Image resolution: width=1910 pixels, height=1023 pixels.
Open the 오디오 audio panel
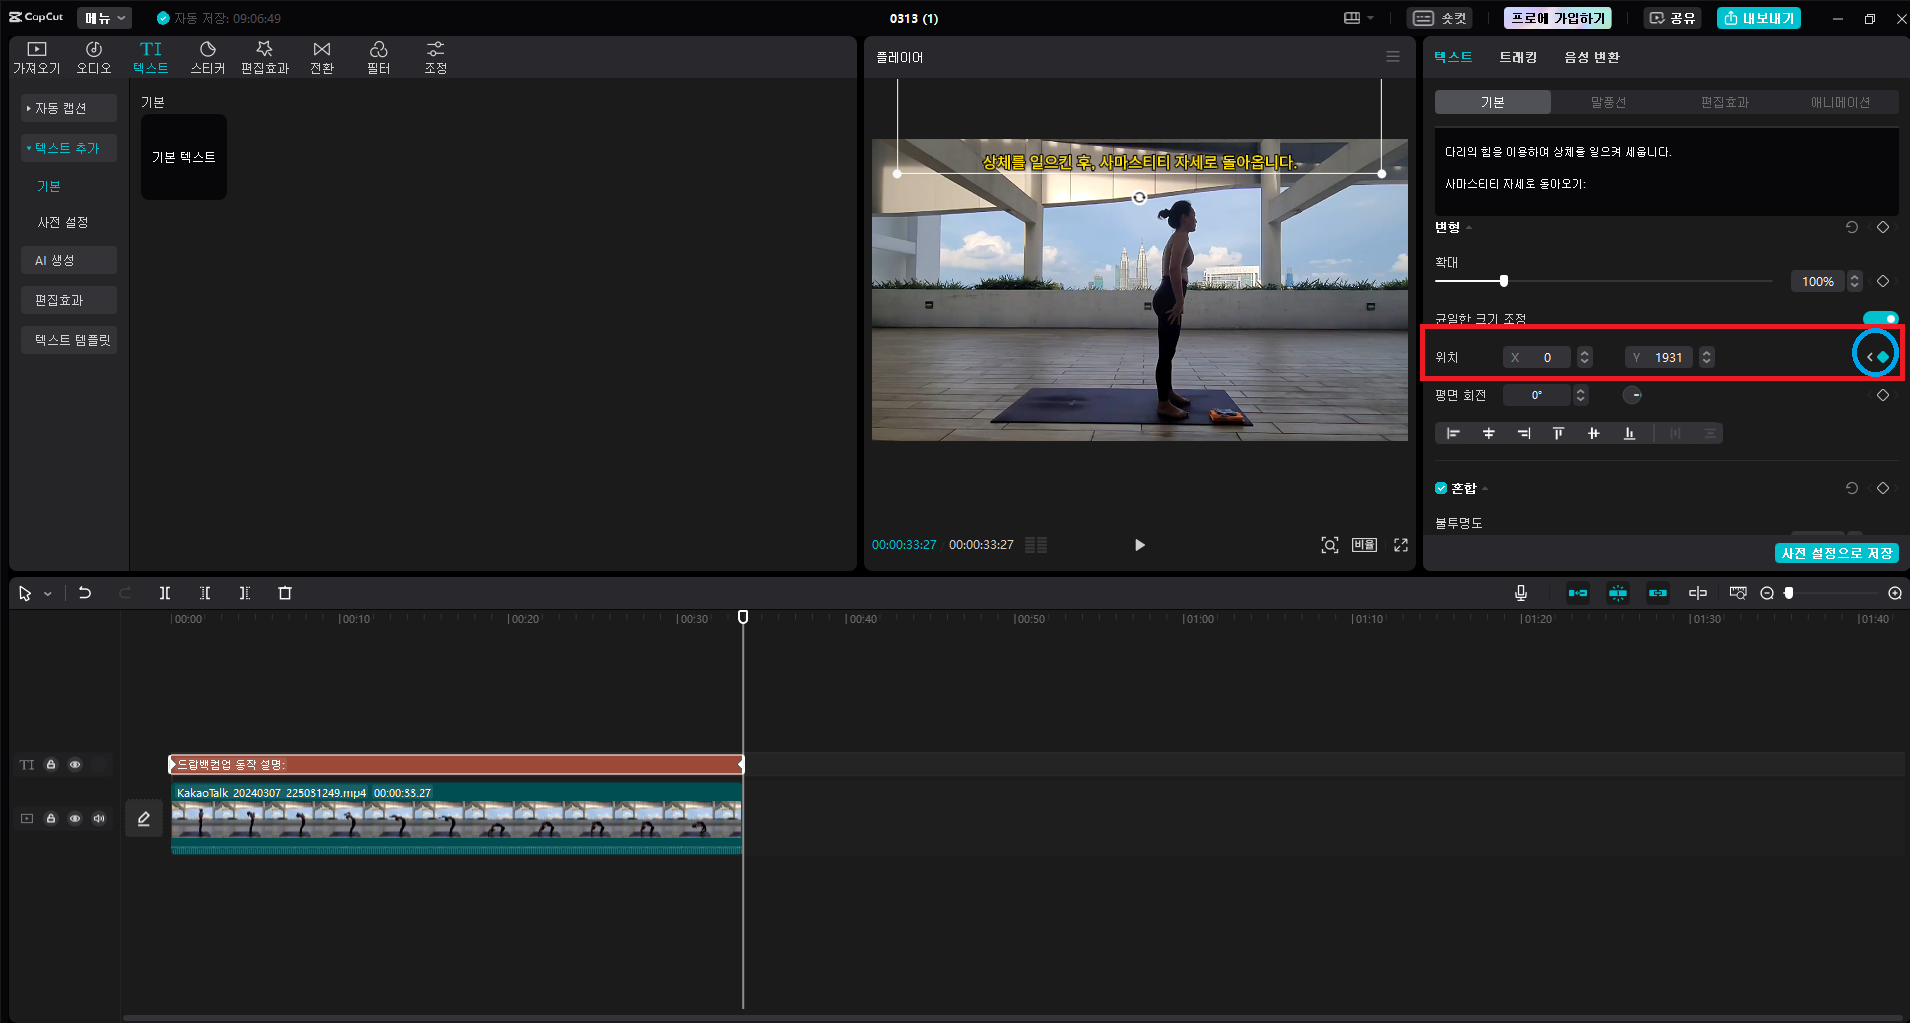(x=94, y=58)
